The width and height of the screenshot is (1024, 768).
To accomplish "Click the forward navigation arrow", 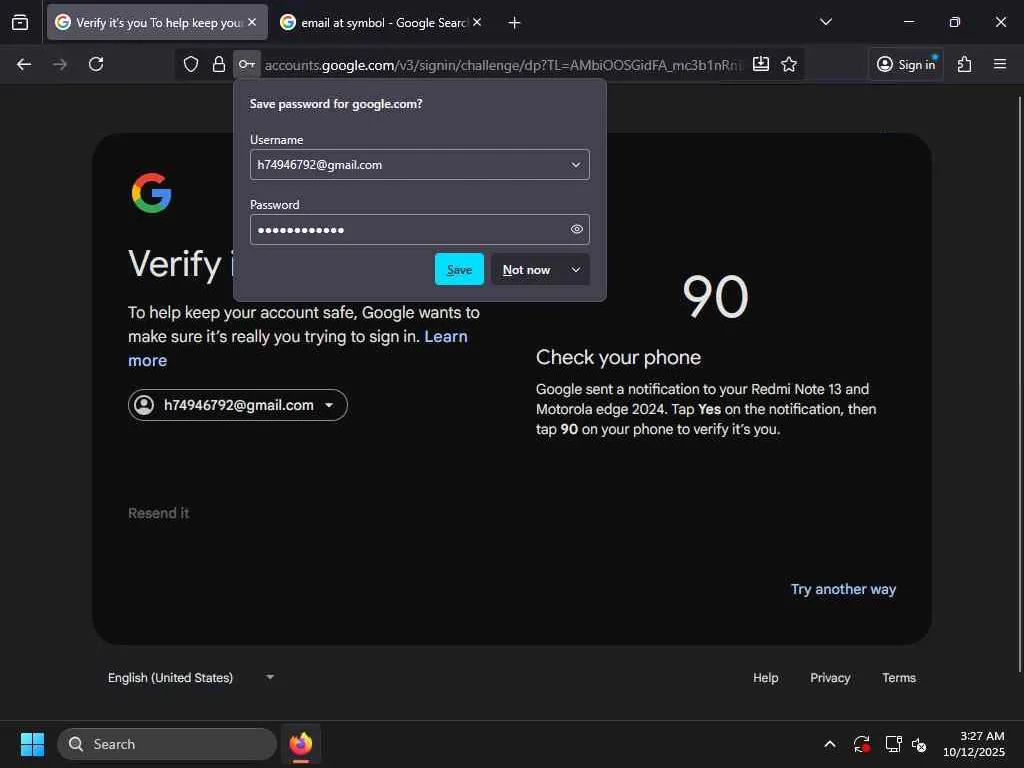I will pyautogui.click(x=59, y=64).
